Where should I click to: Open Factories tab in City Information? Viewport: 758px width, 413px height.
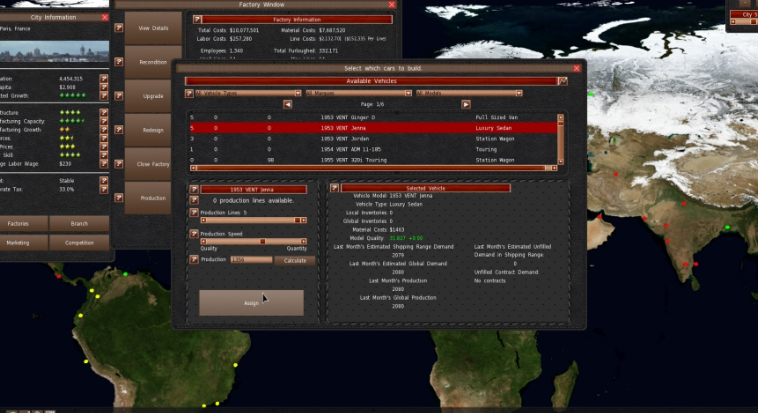coord(23,223)
